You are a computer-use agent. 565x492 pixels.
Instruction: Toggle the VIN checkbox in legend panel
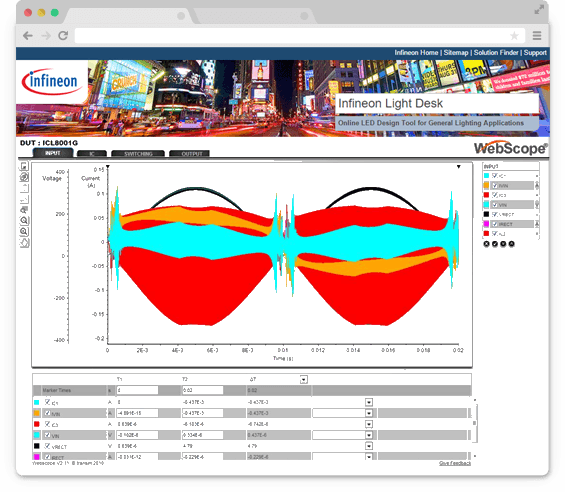pos(495,205)
